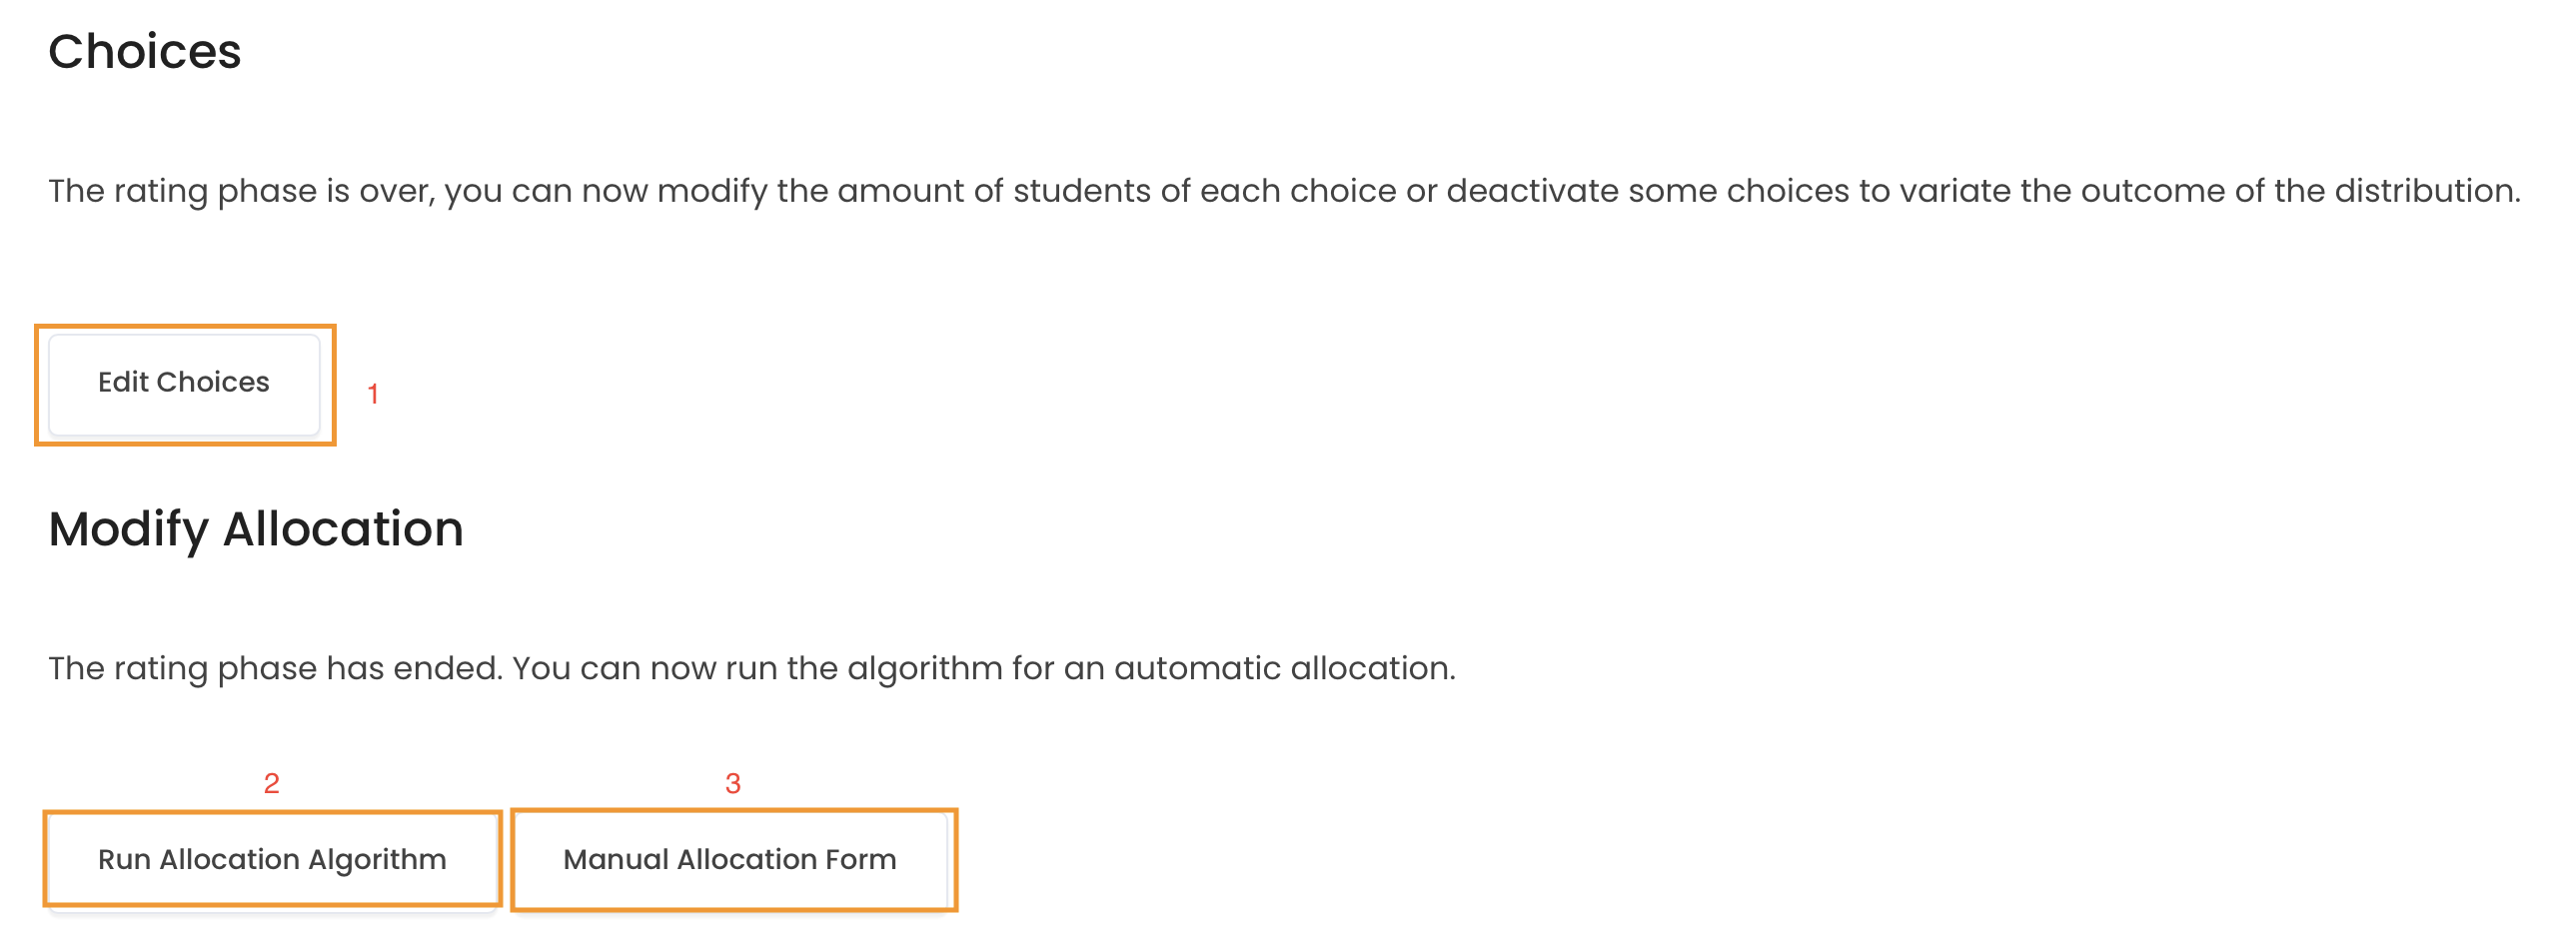Click the sentence starting 'The rating phase is over'
Image resolution: width=2576 pixels, height=933 pixels.
1285,191
